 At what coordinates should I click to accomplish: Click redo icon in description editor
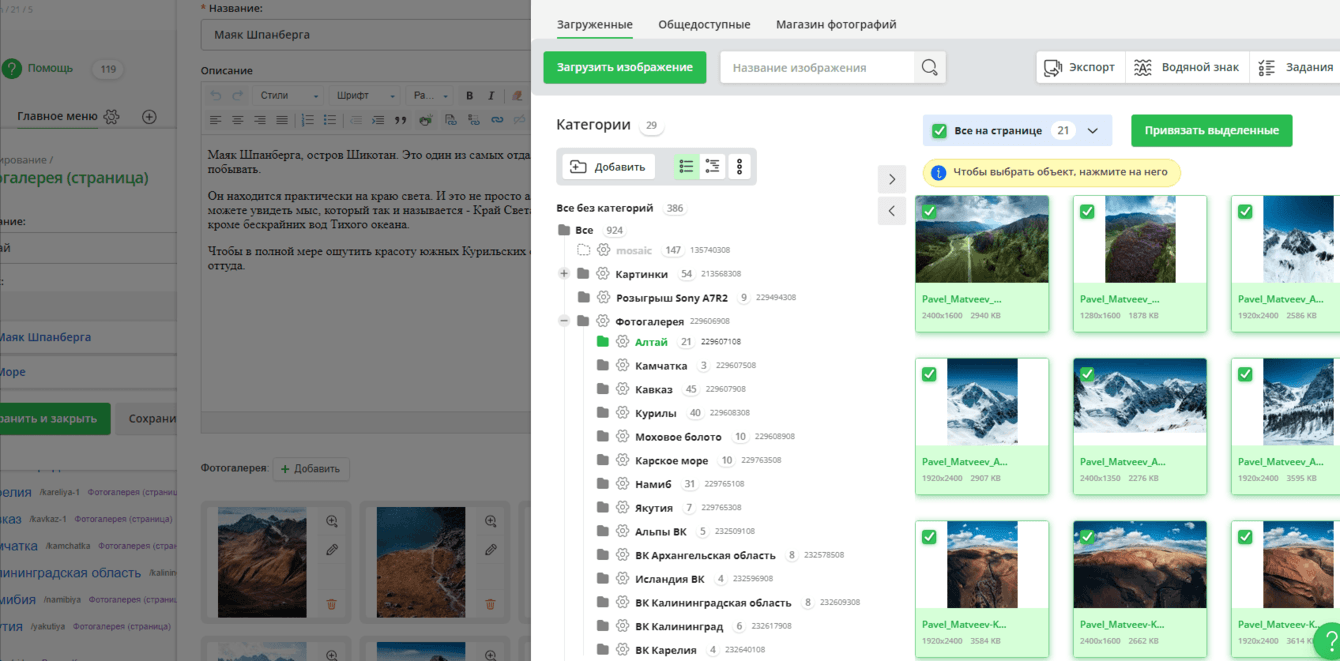click(238, 96)
